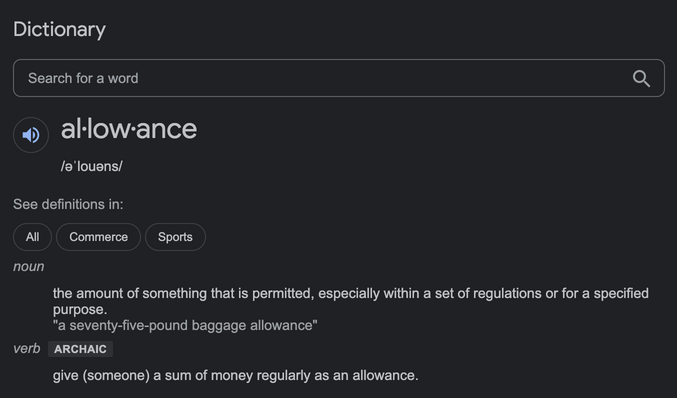The width and height of the screenshot is (677, 398).
Task: Click the word 'permitted' in noun definition
Action: click(x=281, y=294)
